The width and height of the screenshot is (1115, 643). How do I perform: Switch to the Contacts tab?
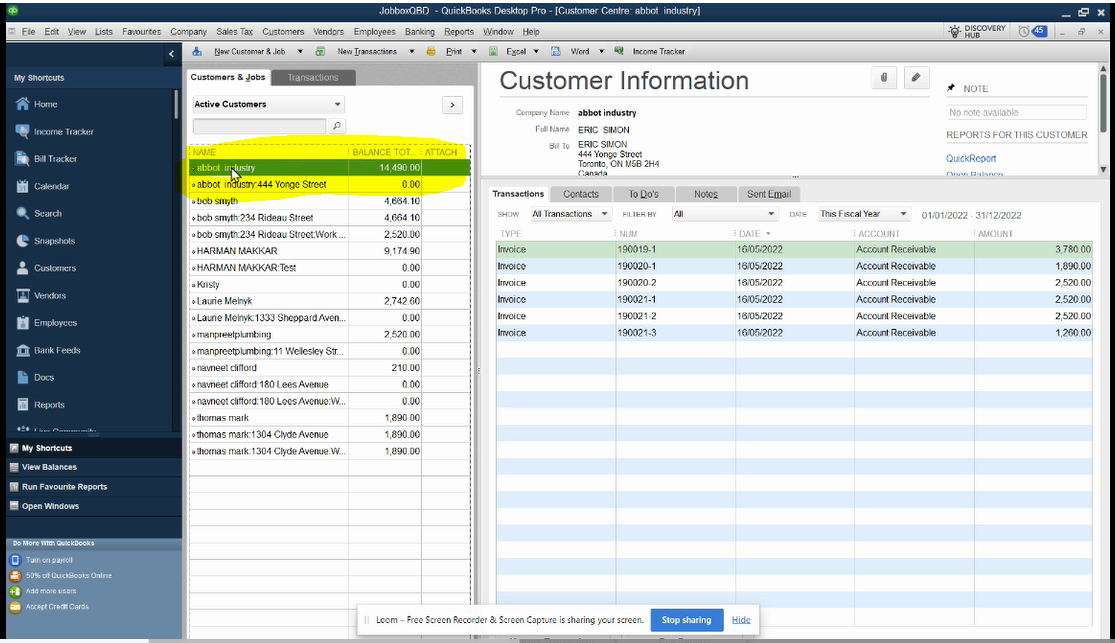click(581, 194)
